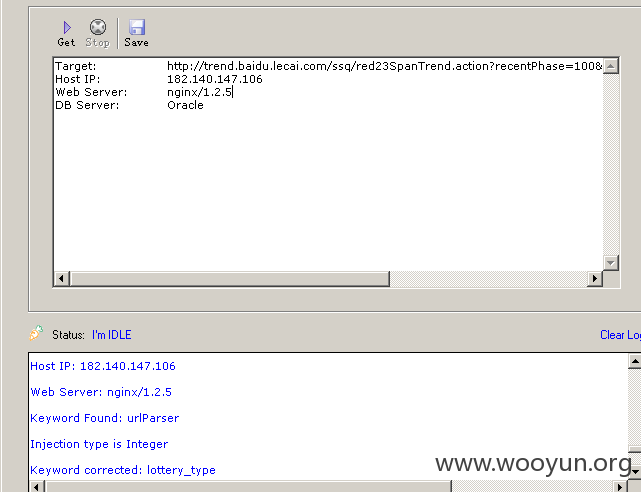Click the 'Target:' label in info box
This screenshot has width=641, height=492.
76,66
